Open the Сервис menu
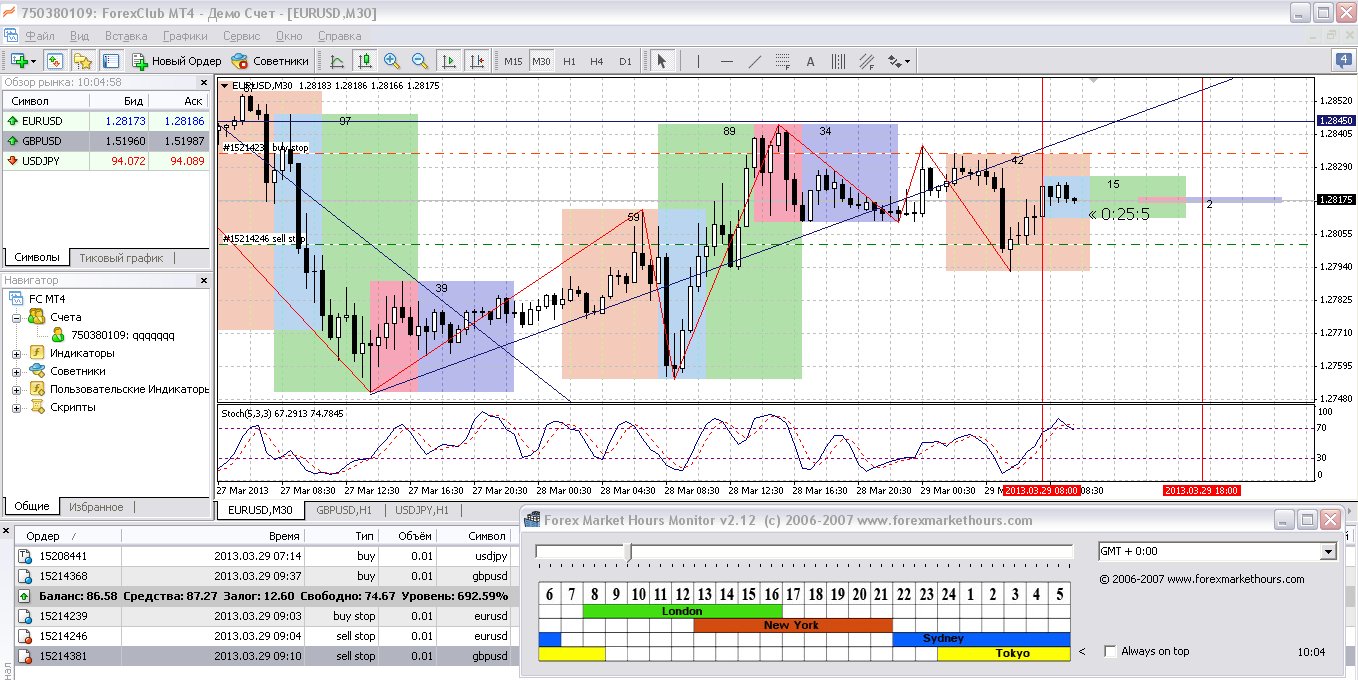This screenshot has width=1358, height=680. [242, 36]
